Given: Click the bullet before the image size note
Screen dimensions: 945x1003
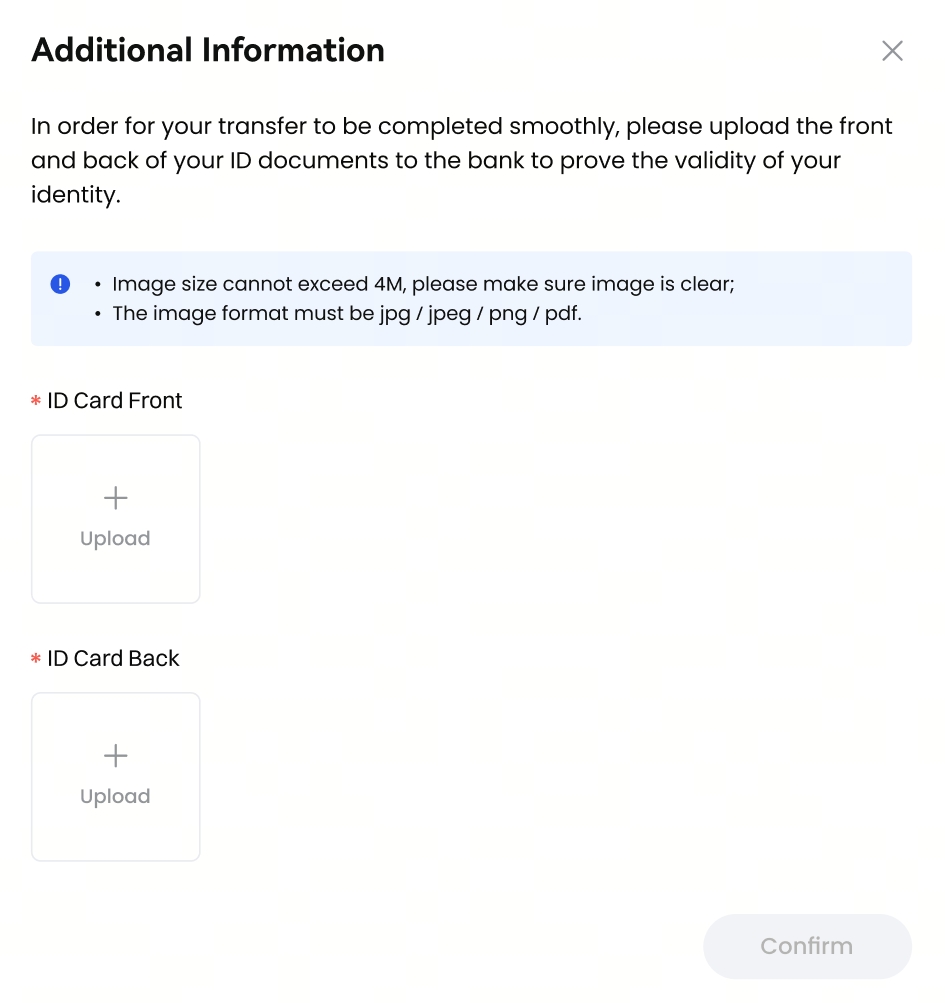Looking at the screenshot, I should click(98, 284).
